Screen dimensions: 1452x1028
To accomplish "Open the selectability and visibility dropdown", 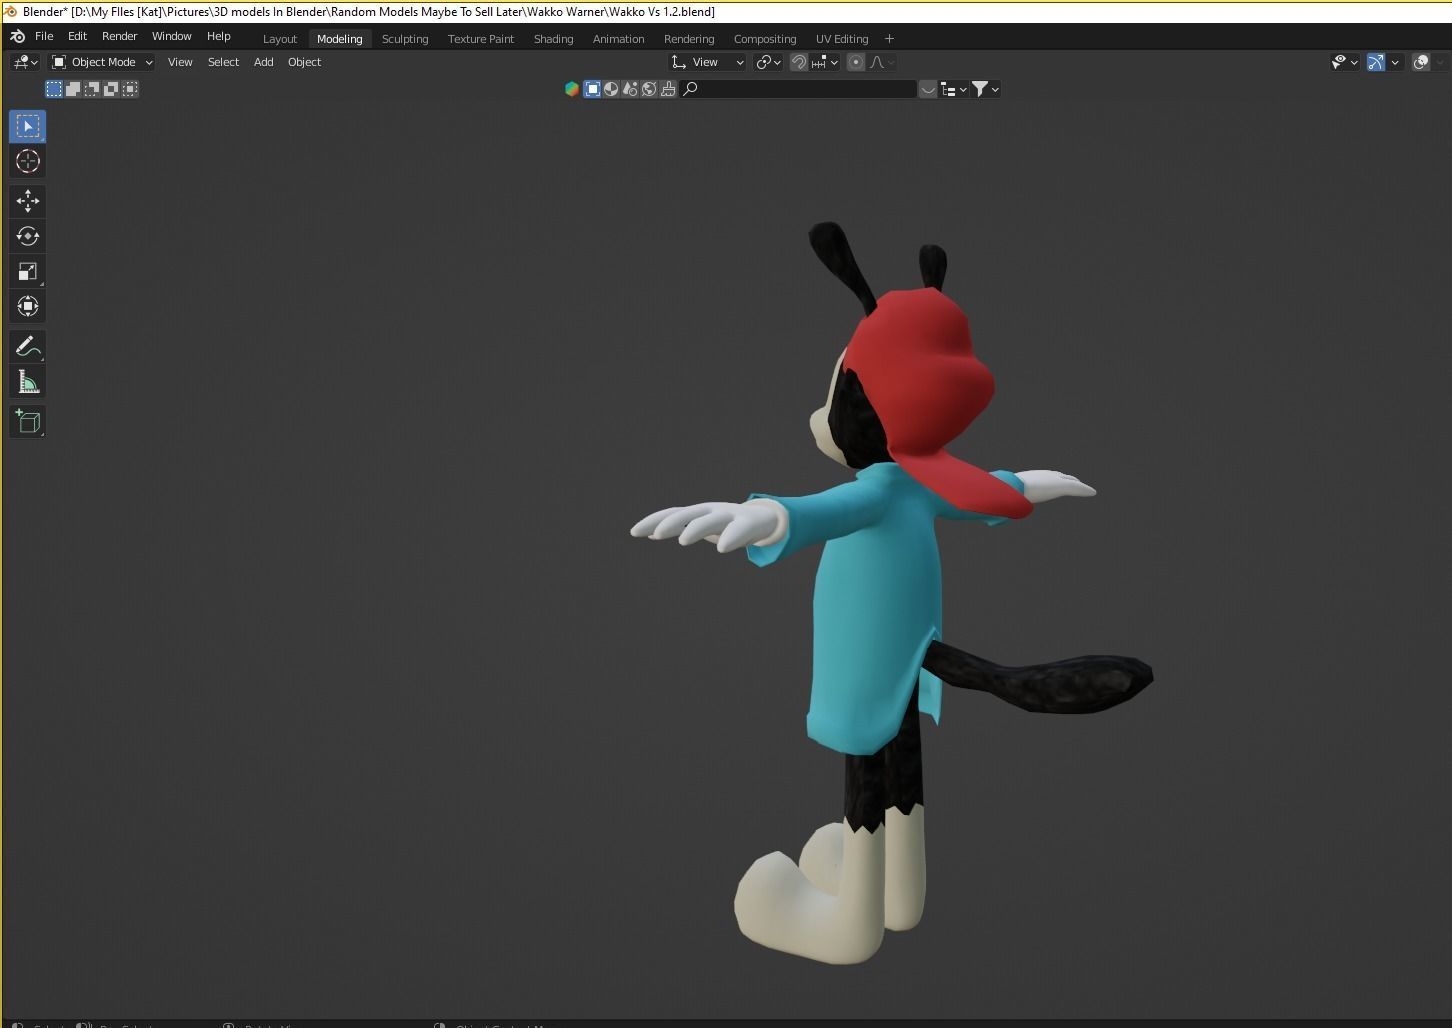I will coord(1345,62).
